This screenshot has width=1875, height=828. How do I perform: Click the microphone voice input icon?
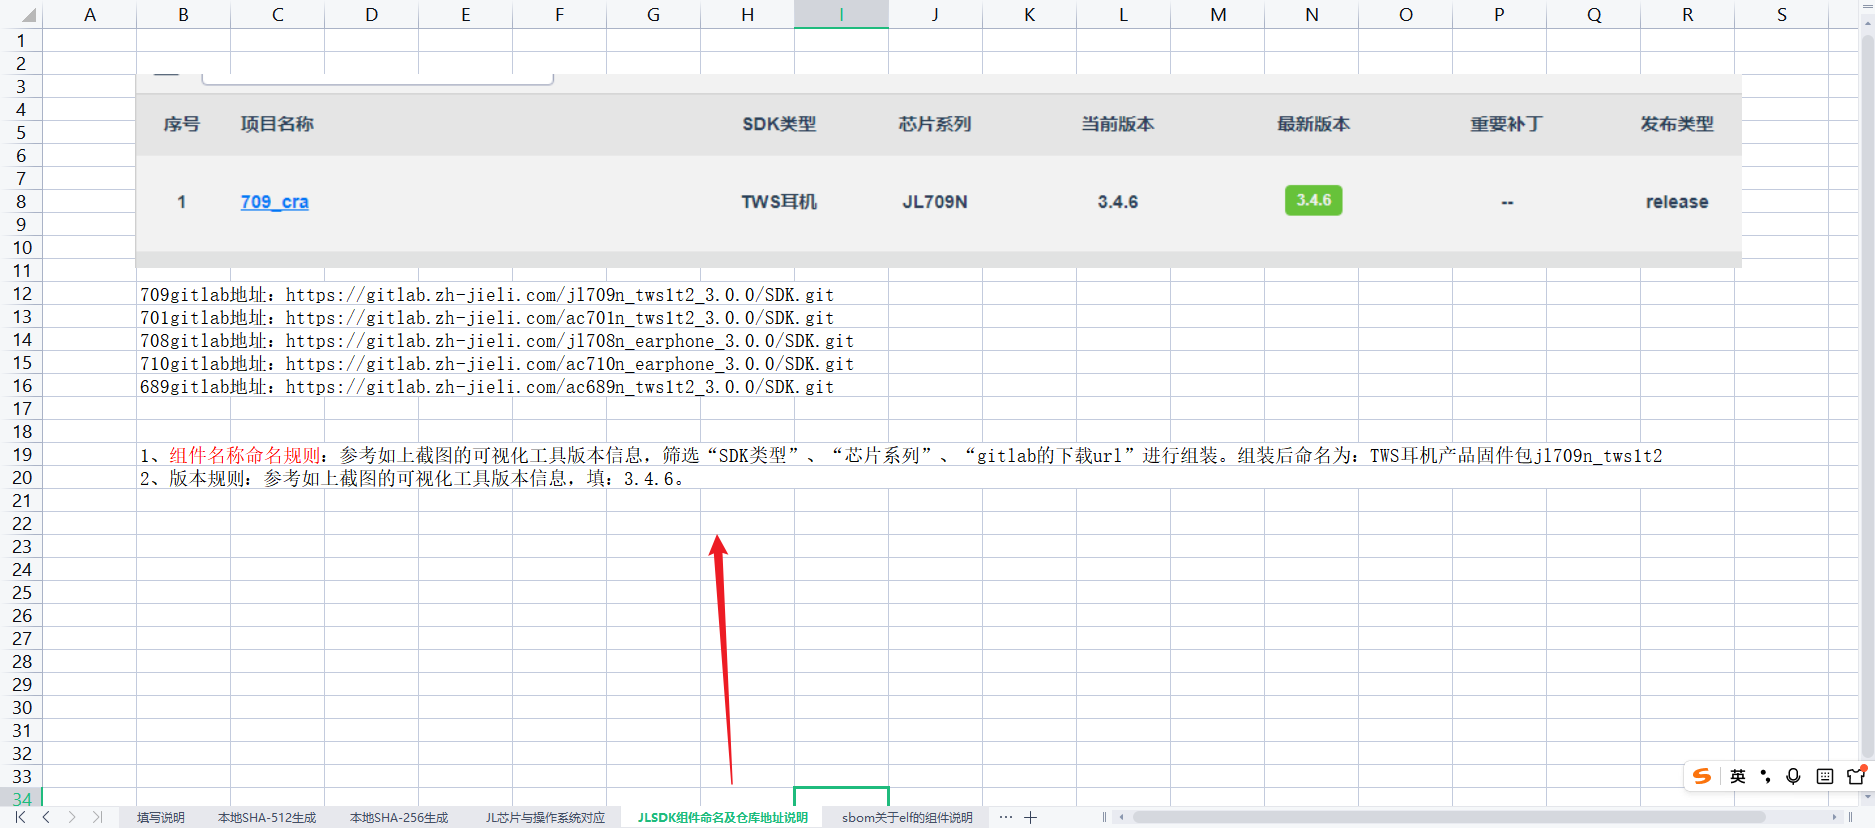pyautogui.click(x=1794, y=776)
